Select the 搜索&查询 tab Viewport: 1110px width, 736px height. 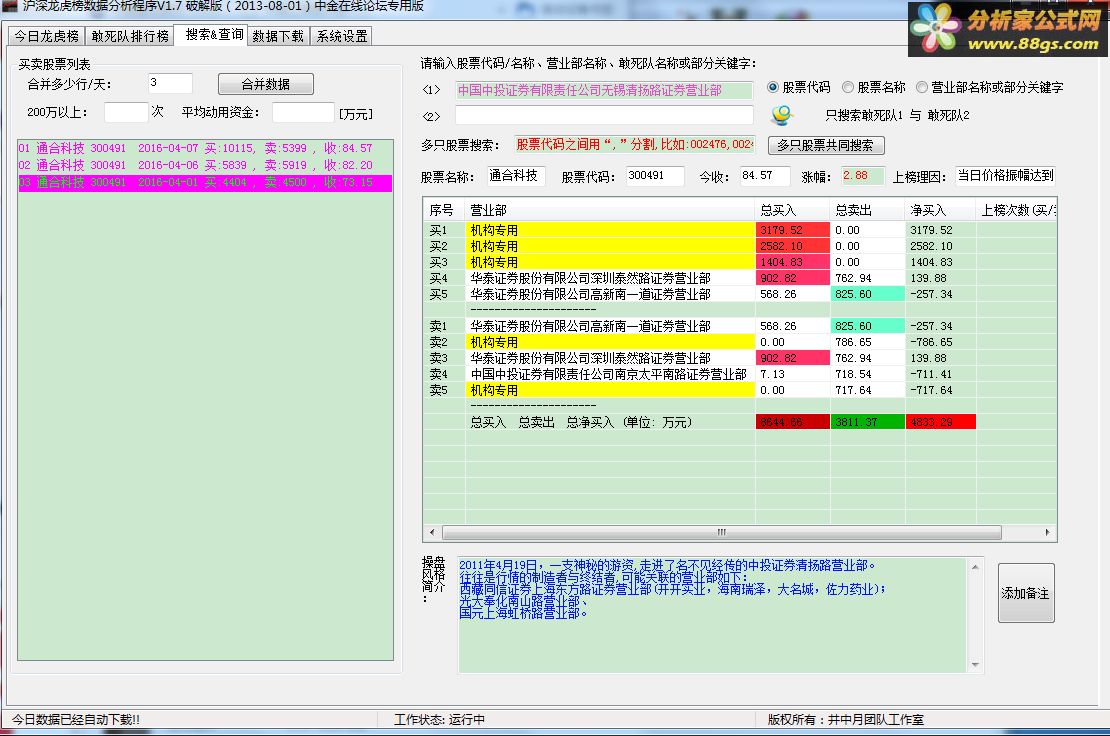(212, 35)
